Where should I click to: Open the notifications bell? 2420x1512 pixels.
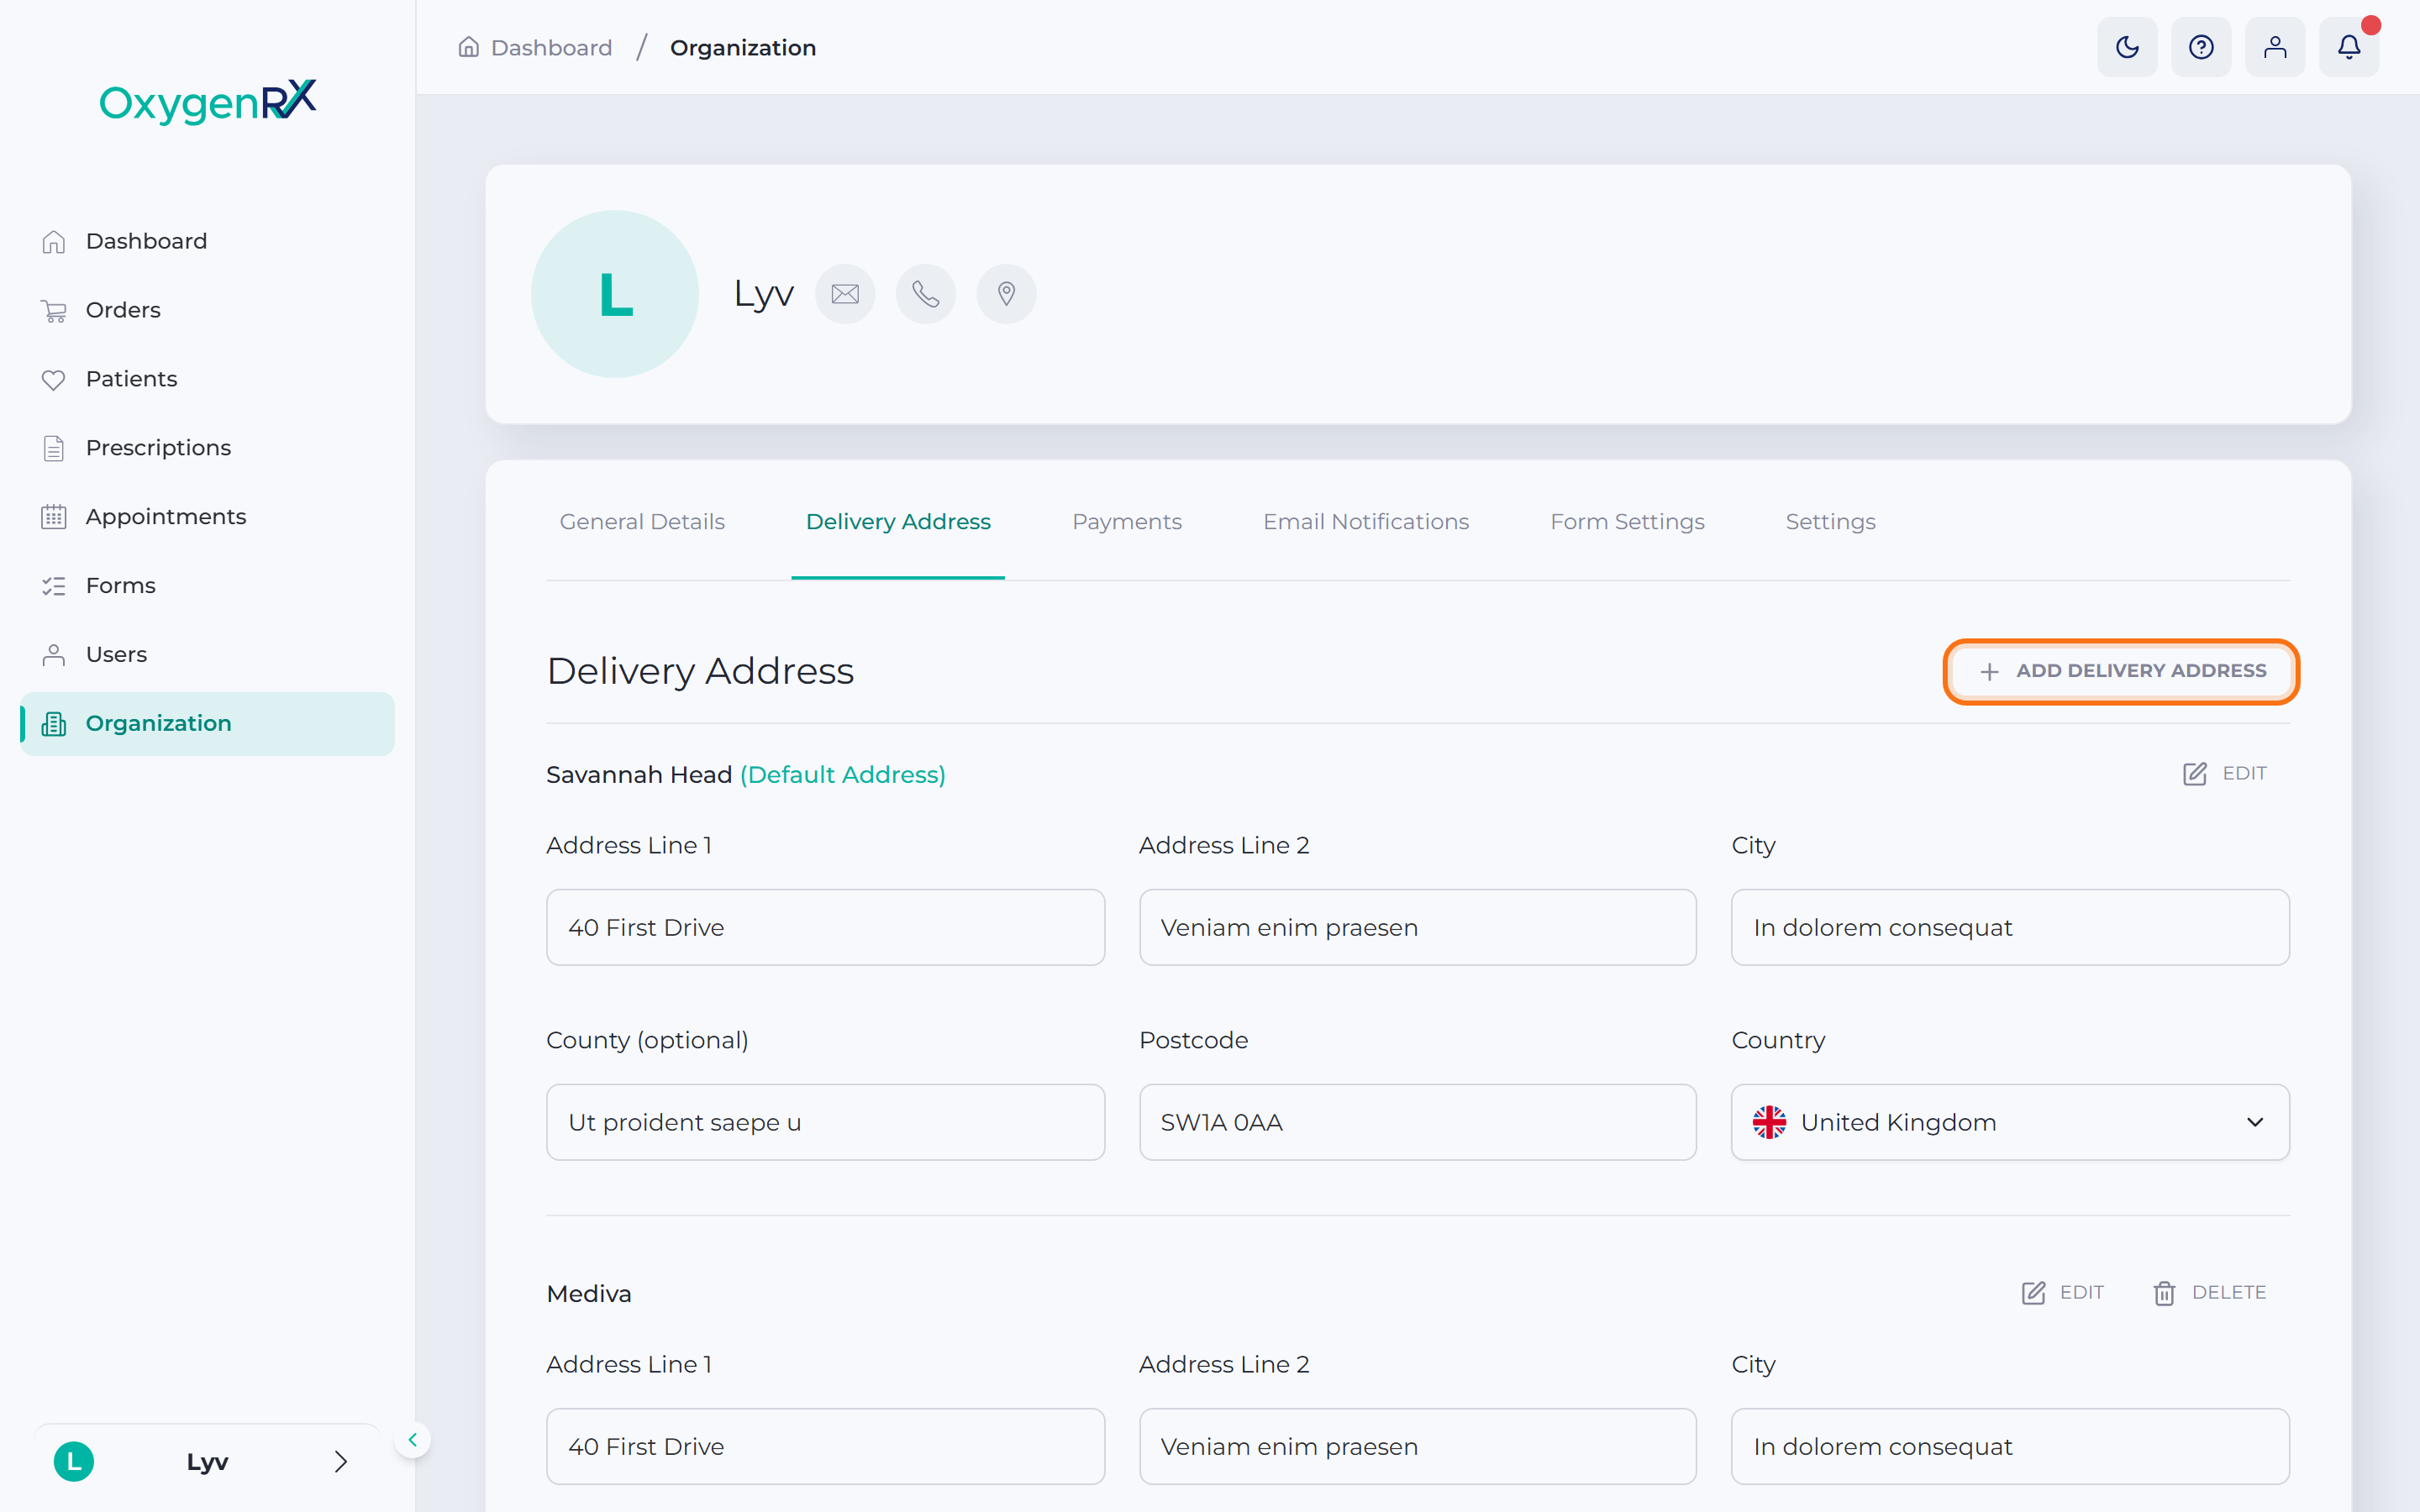tap(2349, 47)
